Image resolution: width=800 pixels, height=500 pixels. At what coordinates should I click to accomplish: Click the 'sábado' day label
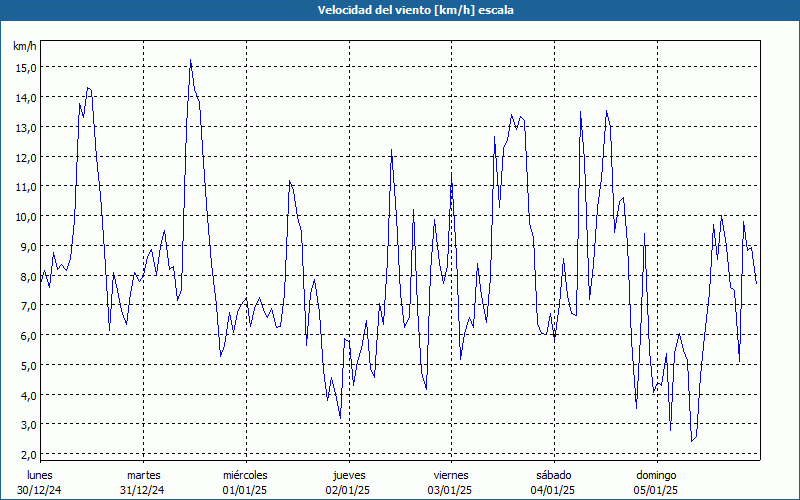[554, 475]
